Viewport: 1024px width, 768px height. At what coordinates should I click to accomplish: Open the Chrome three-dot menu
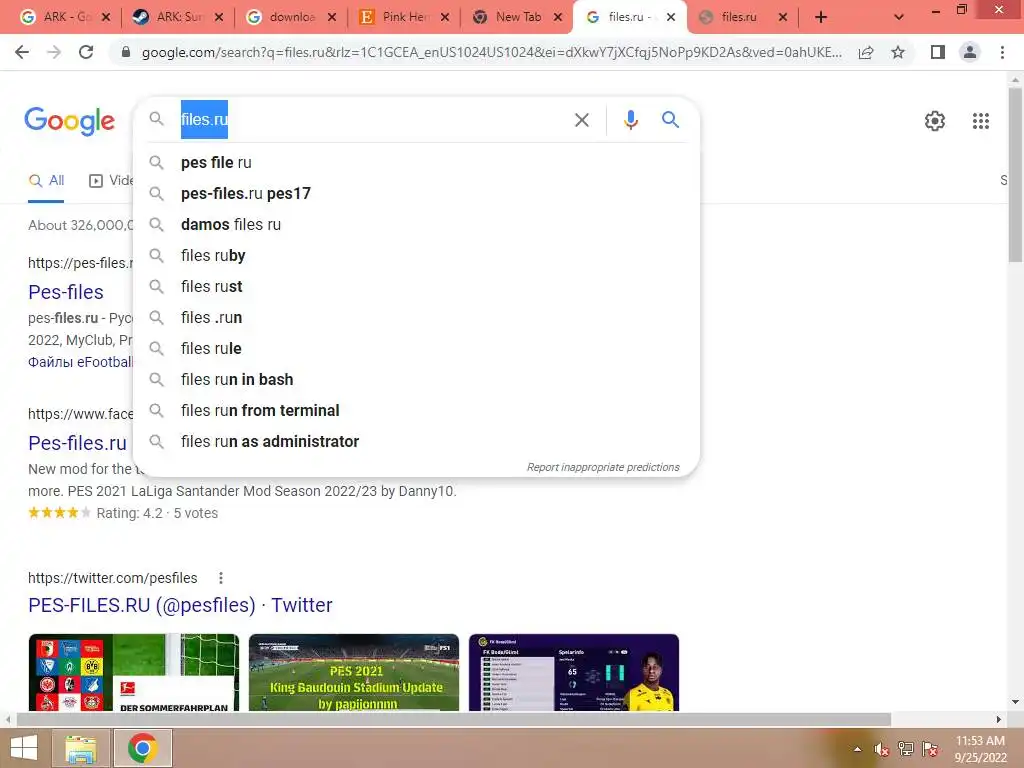[1002, 52]
